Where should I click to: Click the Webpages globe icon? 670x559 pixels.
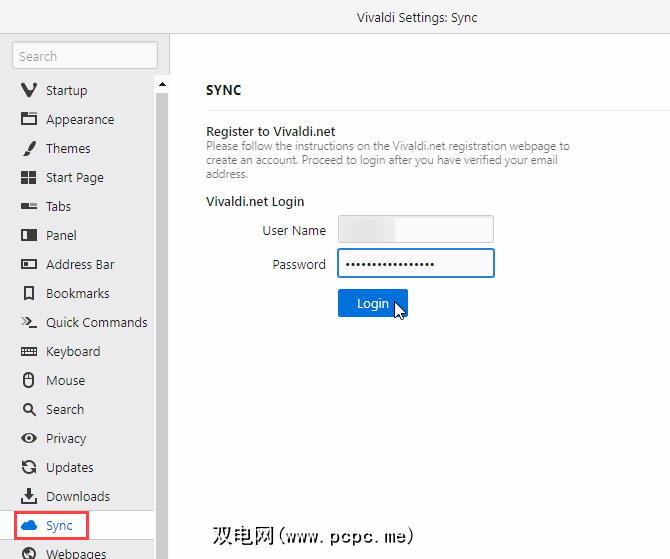pyautogui.click(x=29, y=553)
